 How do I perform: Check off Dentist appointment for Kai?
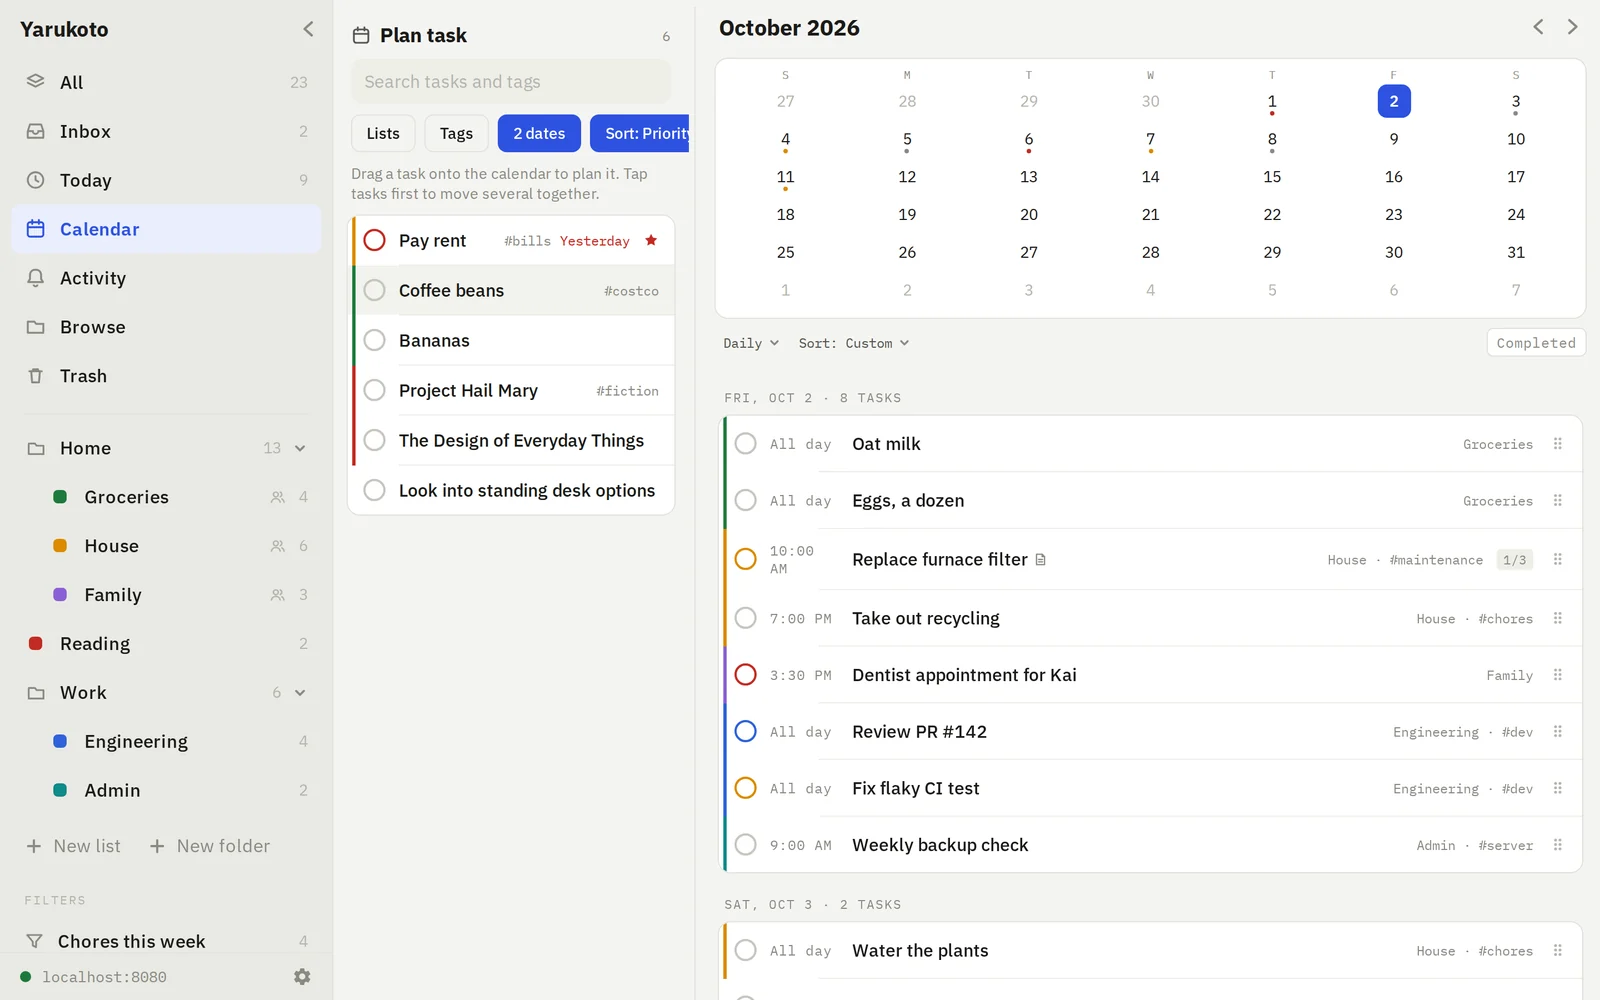click(x=745, y=675)
